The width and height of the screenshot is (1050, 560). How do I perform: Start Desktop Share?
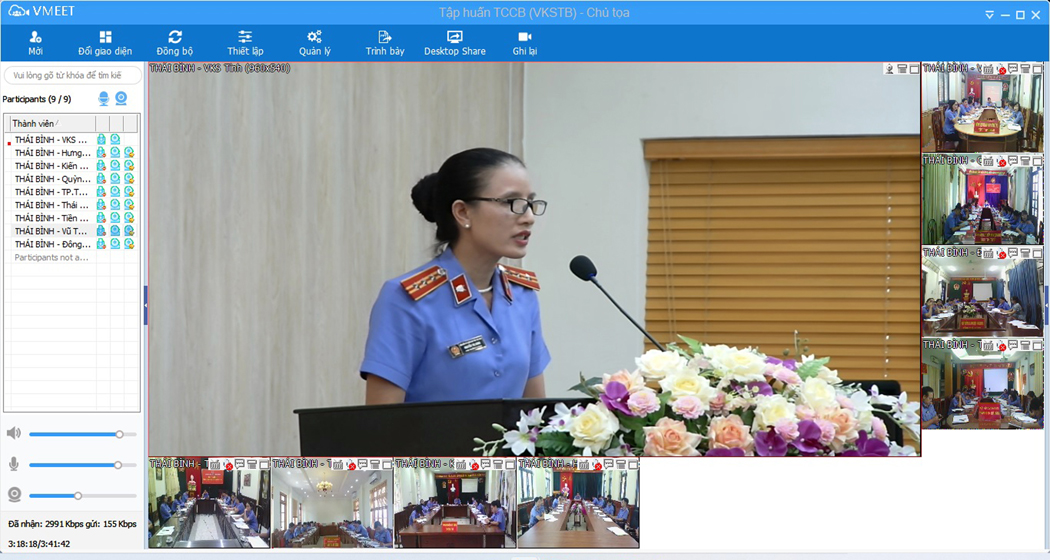455,43
